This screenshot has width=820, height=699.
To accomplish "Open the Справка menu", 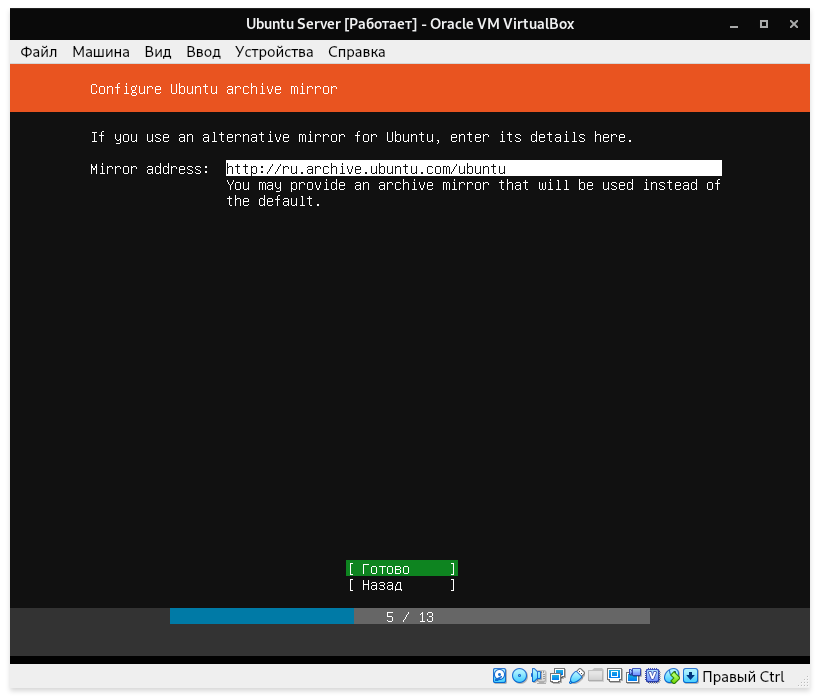I will [356, 52].
